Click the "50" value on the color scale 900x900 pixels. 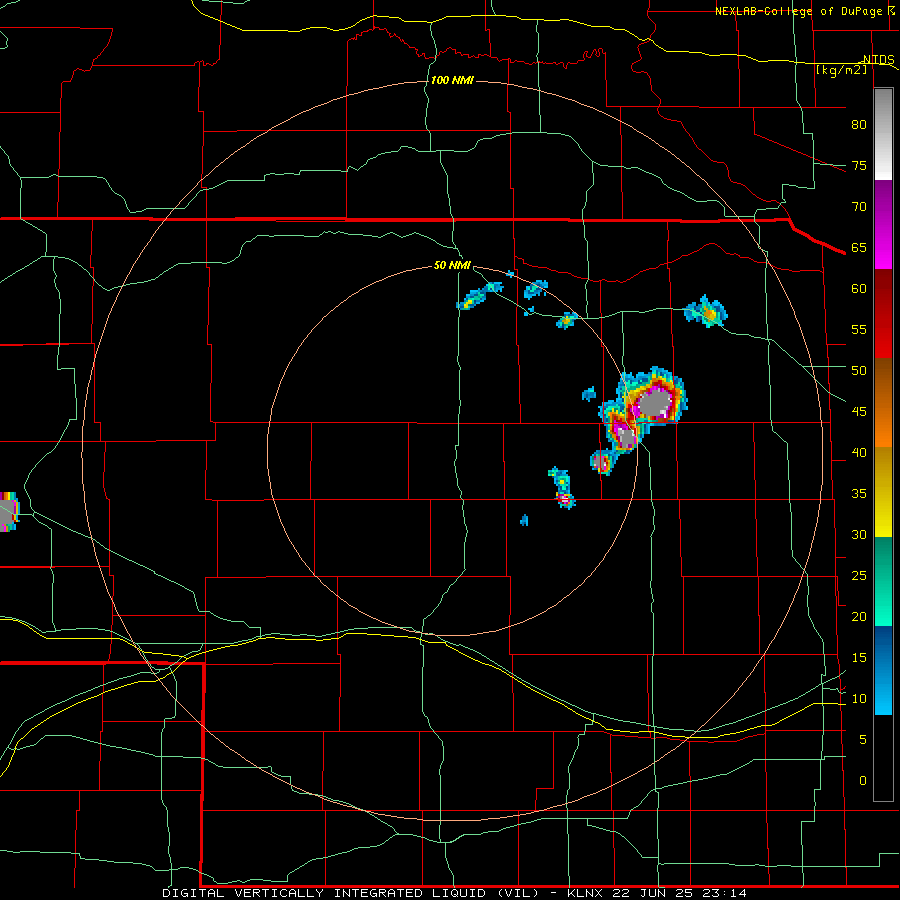point(859,371)
